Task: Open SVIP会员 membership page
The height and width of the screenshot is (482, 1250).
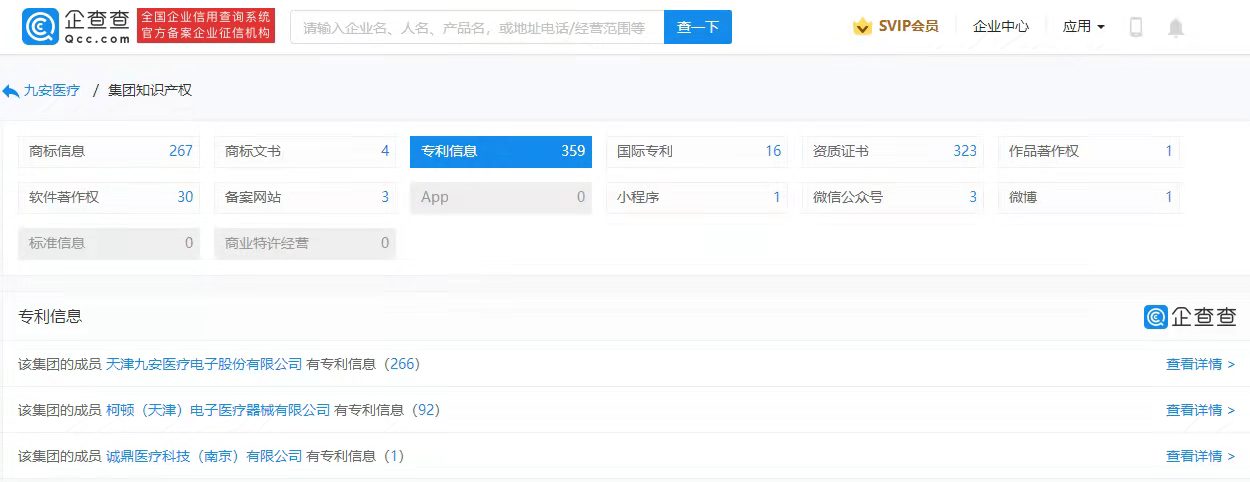Action: click(x=908, y=27)
